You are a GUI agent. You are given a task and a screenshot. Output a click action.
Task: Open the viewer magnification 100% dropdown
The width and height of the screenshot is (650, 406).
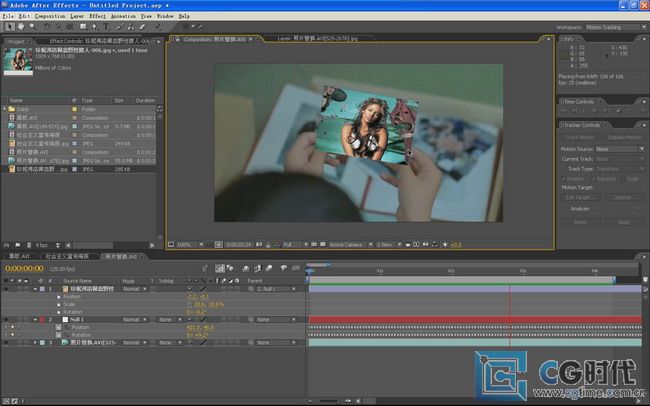tap(190, 245)
